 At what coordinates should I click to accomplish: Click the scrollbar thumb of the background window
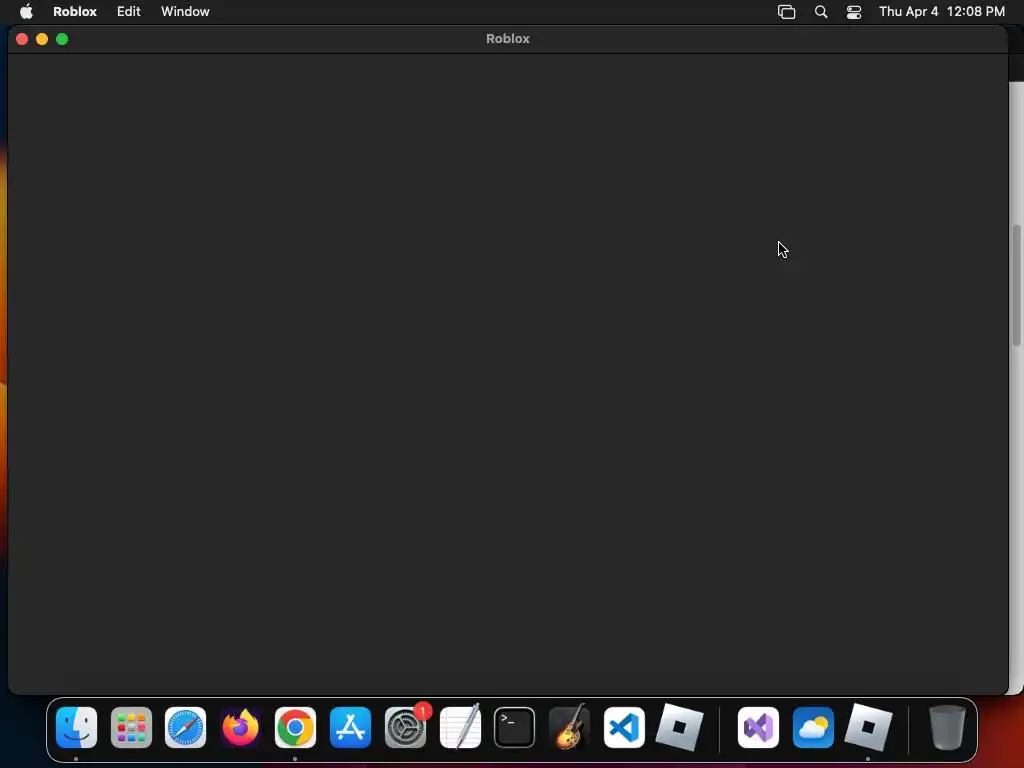(1017, 285)
